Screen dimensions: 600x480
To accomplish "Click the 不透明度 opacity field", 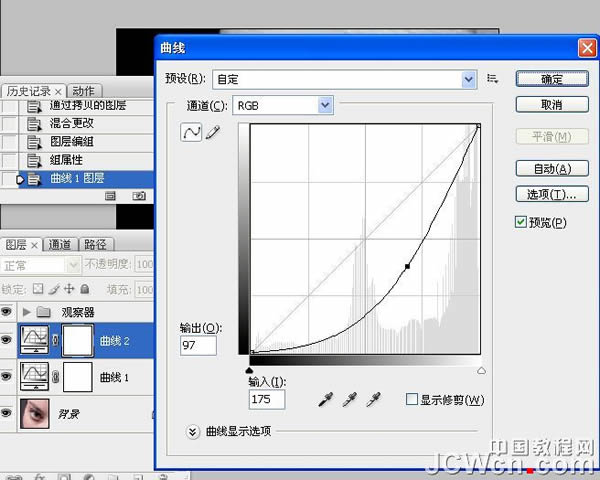I will pyautogui.click(x=145, y=264).
